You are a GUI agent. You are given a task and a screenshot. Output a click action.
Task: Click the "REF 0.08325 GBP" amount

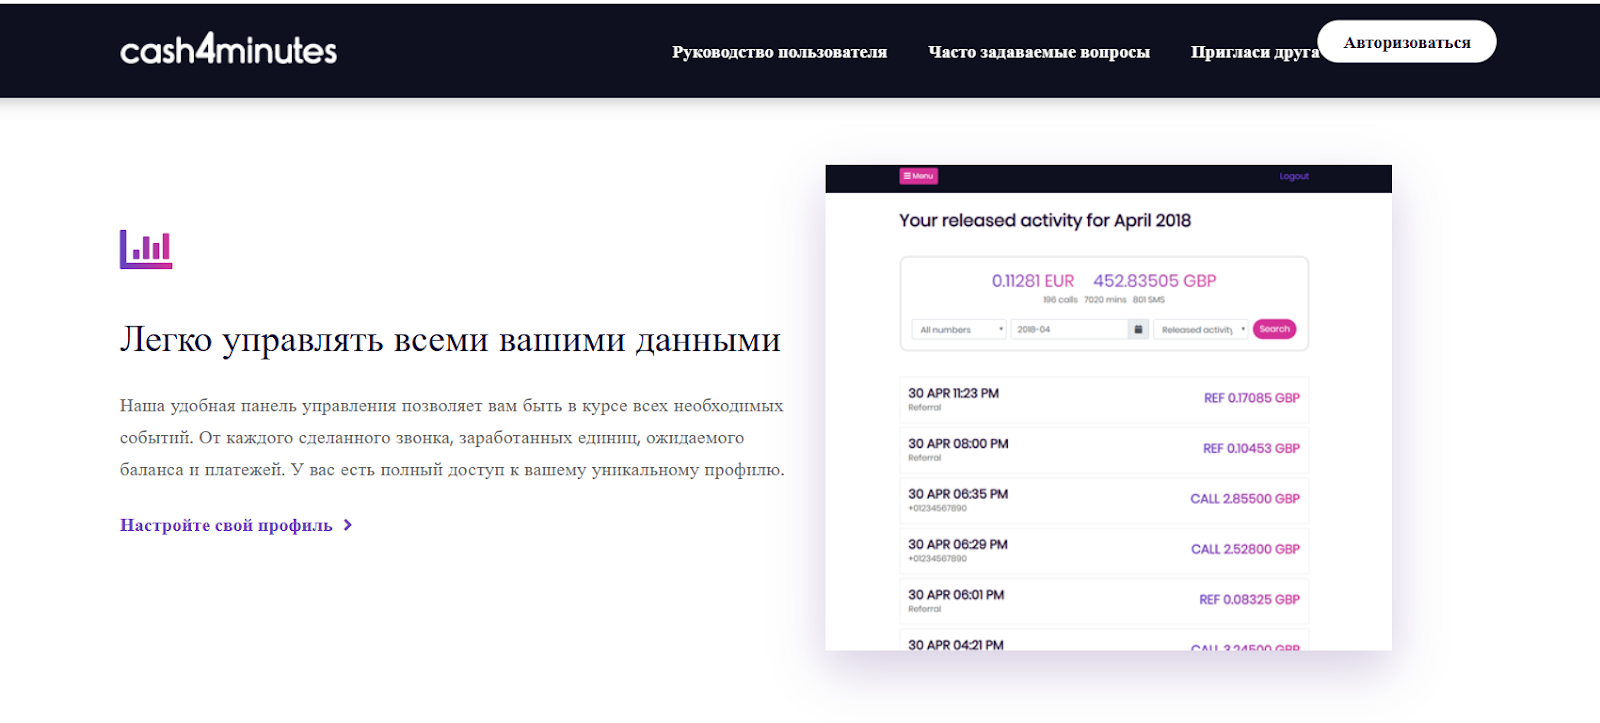coord(1250,599)
